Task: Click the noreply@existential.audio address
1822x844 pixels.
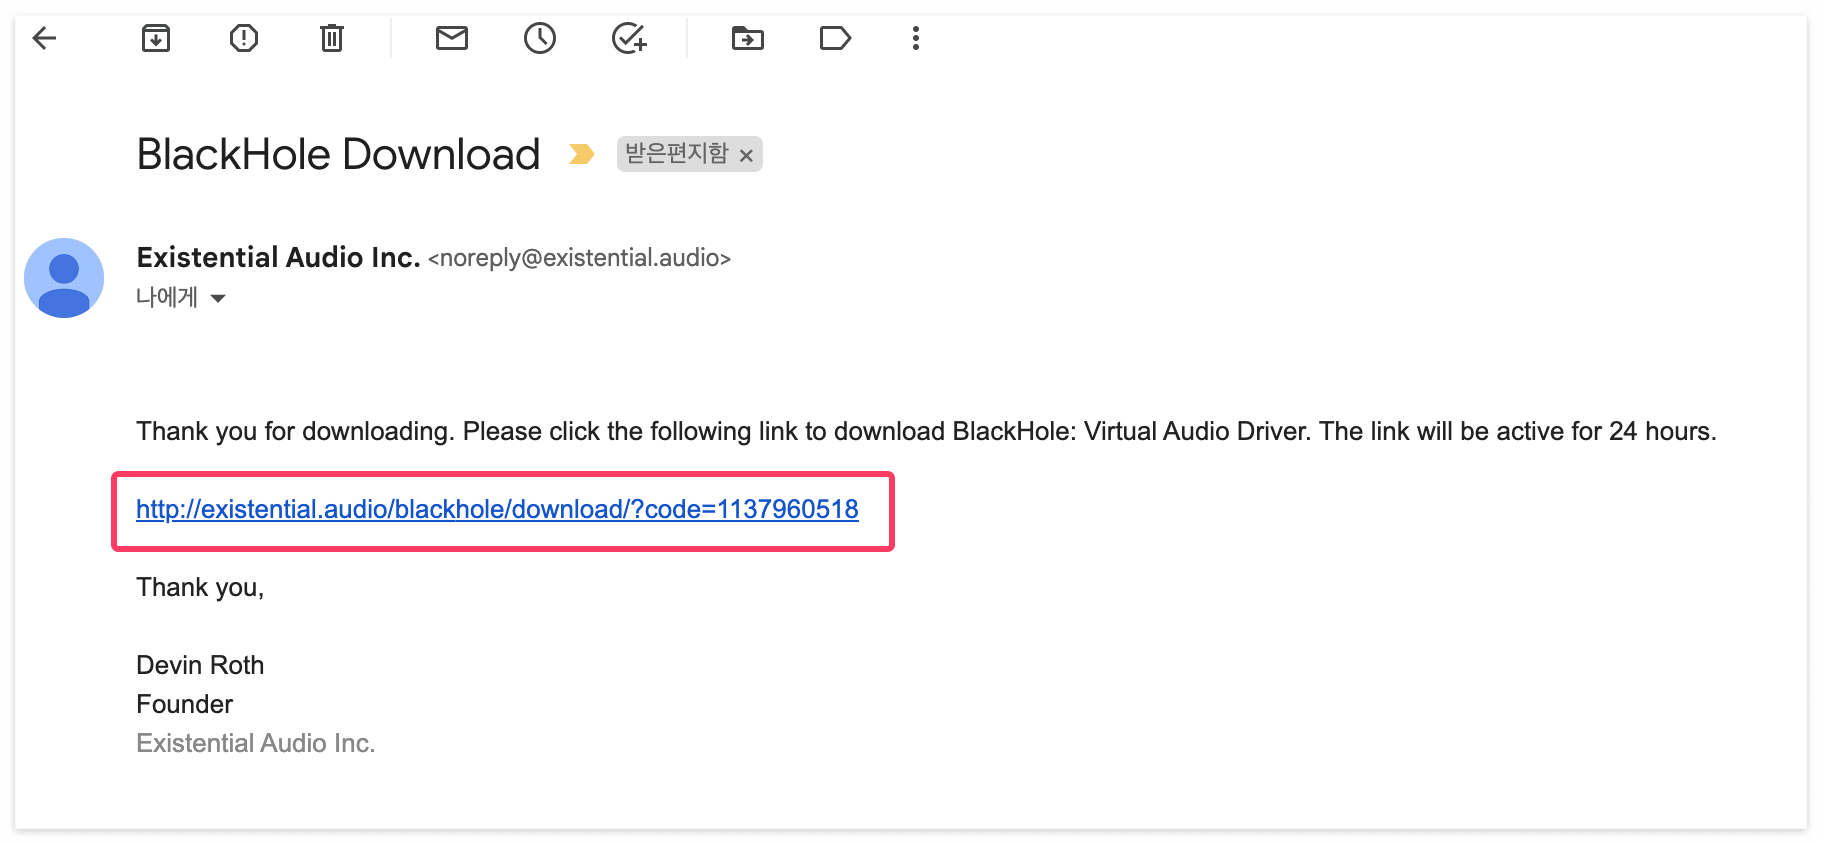Action: (580, 258)
